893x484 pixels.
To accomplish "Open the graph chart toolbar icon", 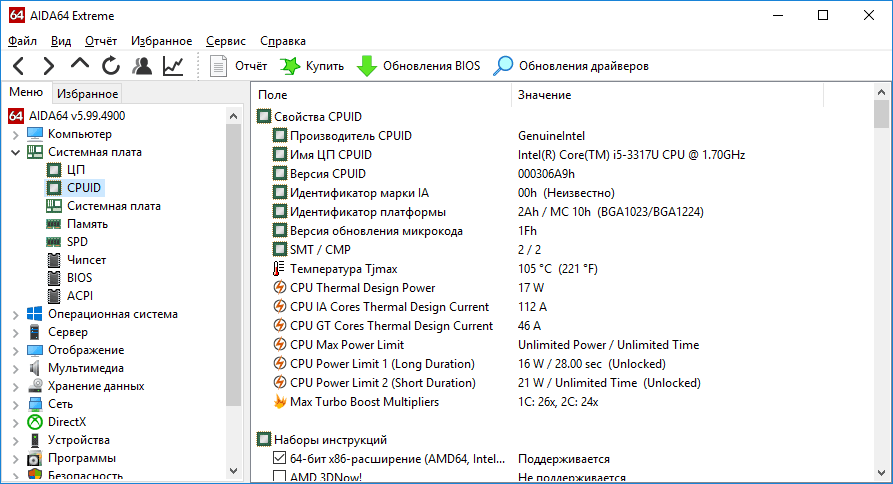I will tap(173, 66).
